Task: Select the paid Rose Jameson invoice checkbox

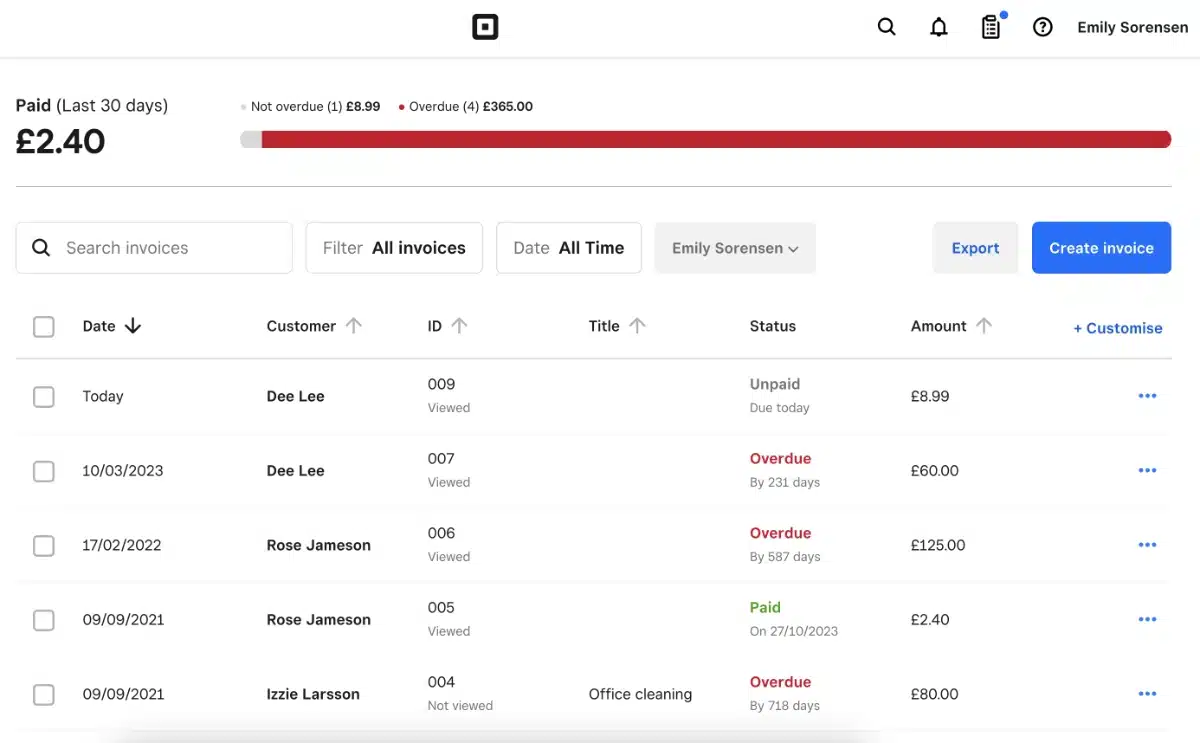Action: (x=44, y=620)
